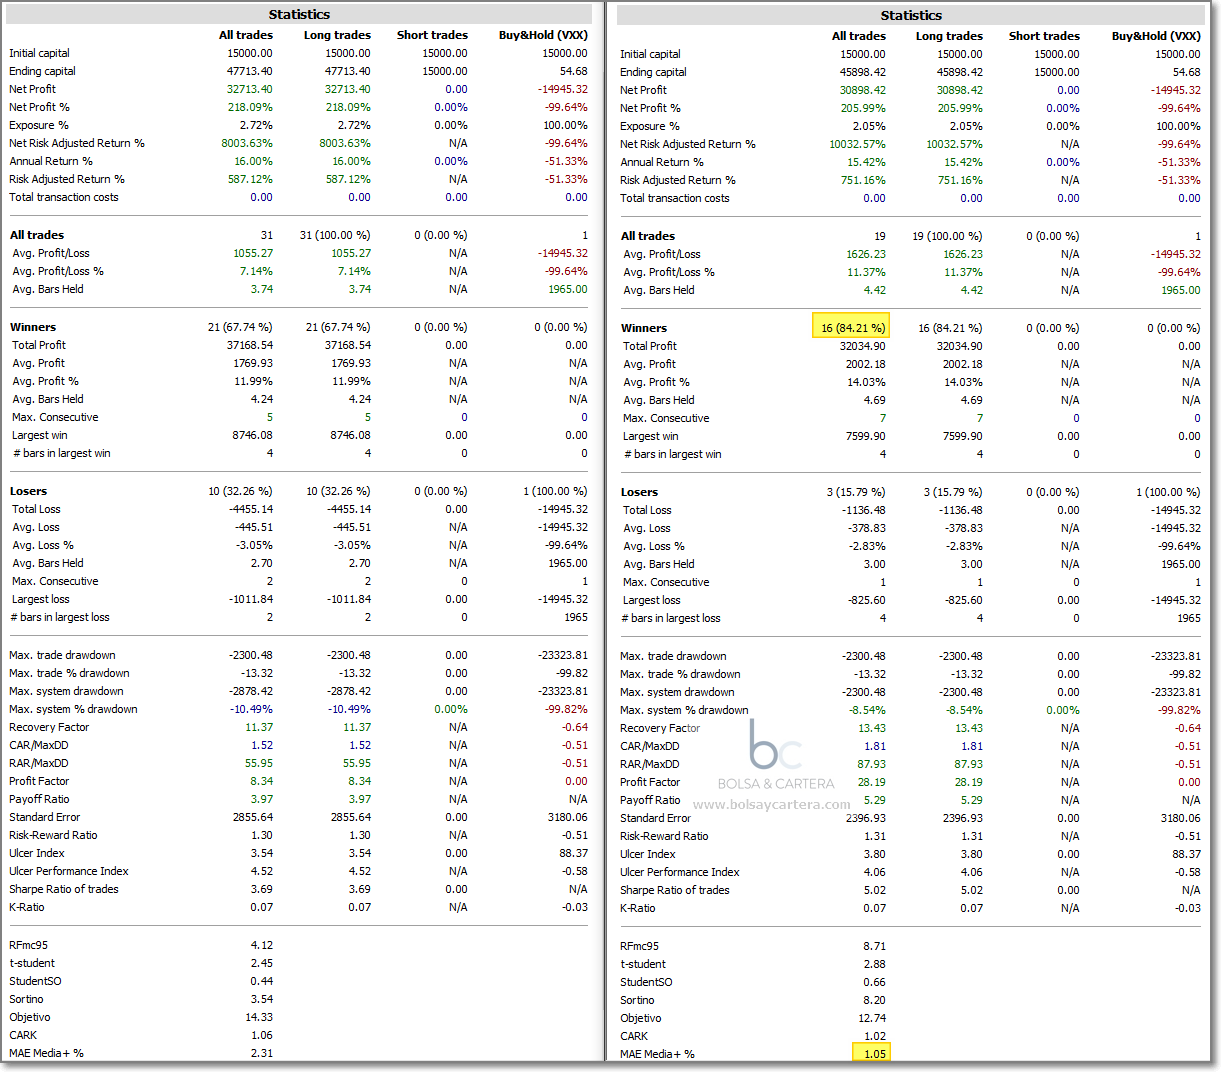Screen dimensions: 1221x1072
Task: Click left panel All trades Avg. Profit/Loss 1055.27
Action: tap(253, 253)
